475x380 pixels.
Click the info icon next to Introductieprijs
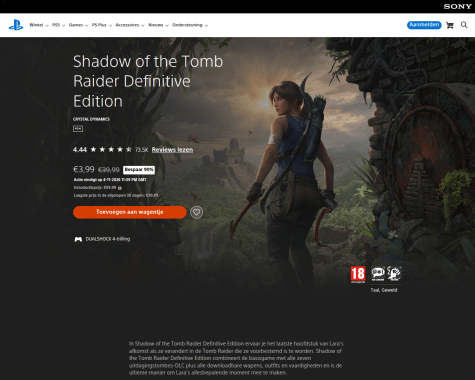(x=120, y=188)
